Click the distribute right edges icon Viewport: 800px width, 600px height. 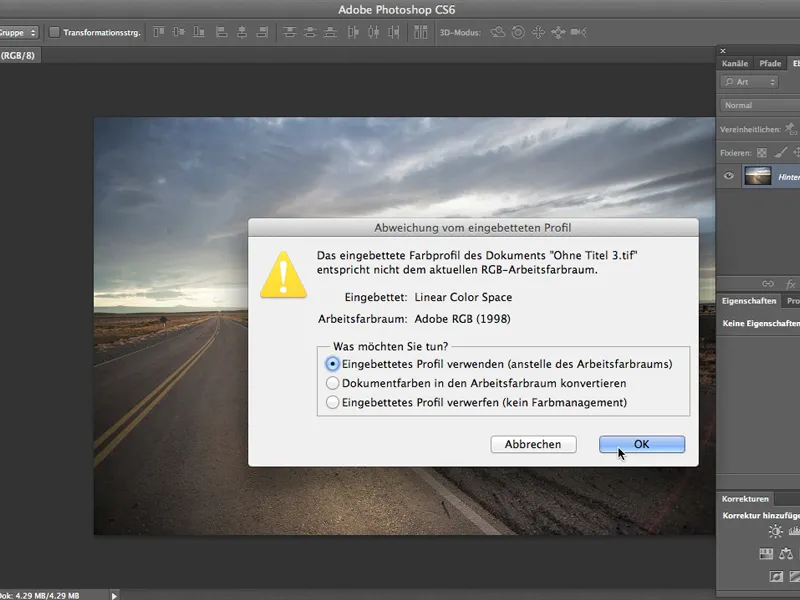click(x=394, y=32)
